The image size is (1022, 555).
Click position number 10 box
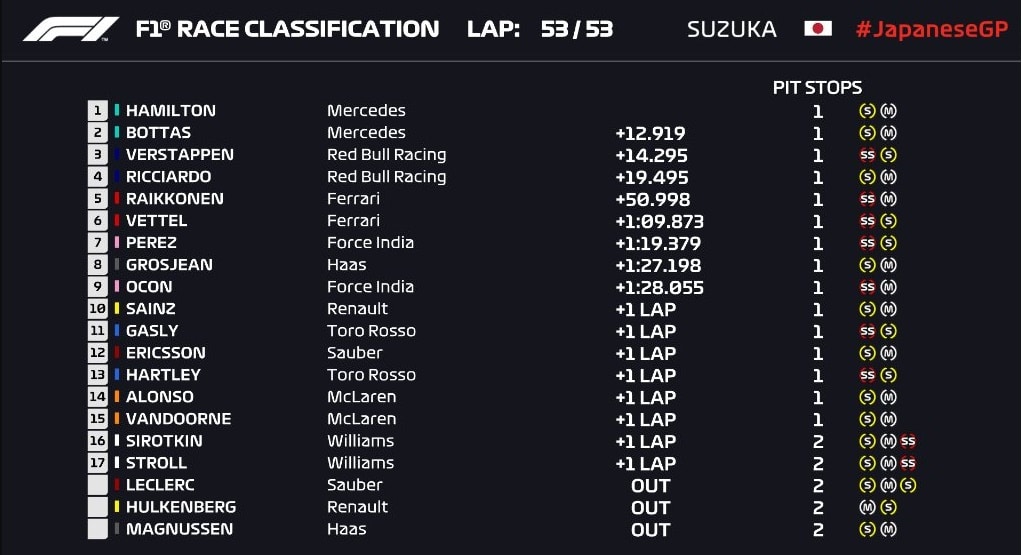pyautogui.click(x=97, y=309)
